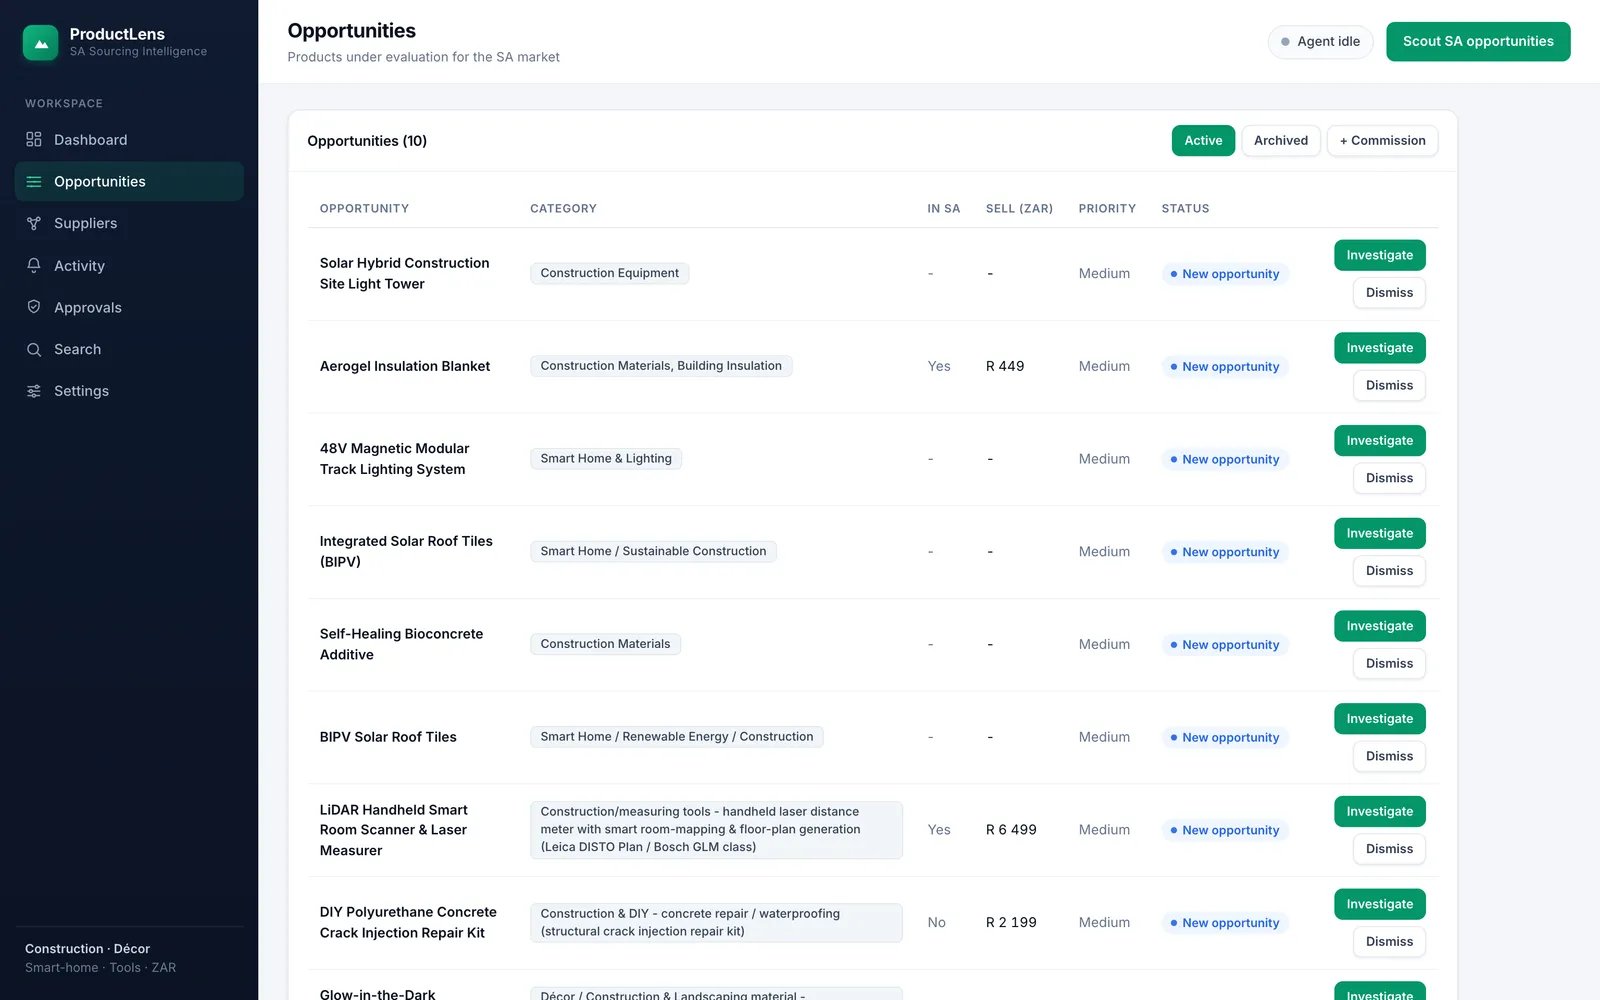Click Aerogel Insulation Blanket name

coord(405,366)
